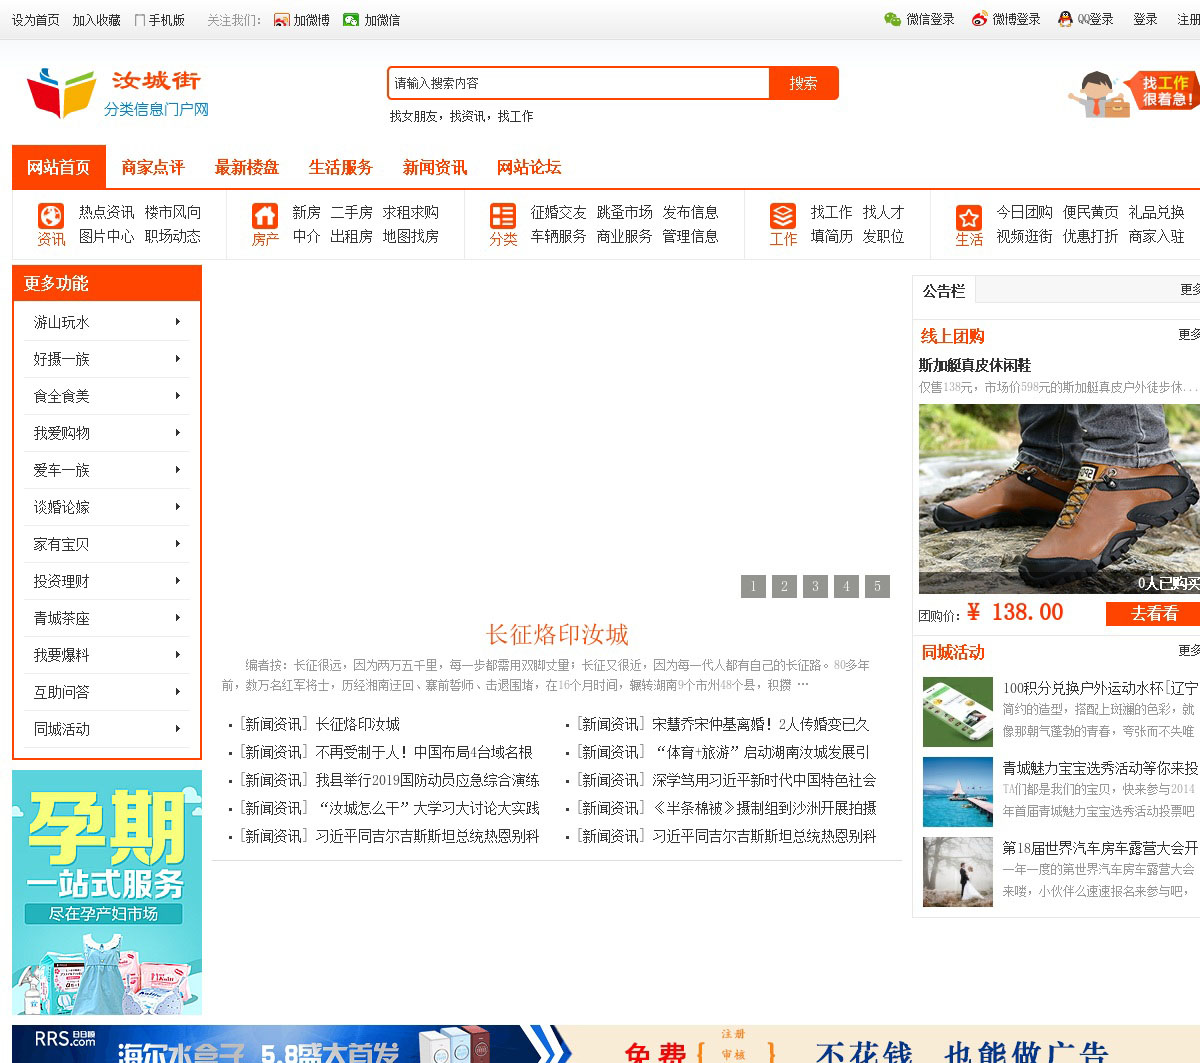Viewport: 1200px width, 1063px height.
Task: Click the WeChat login icon
Action: 893,20
